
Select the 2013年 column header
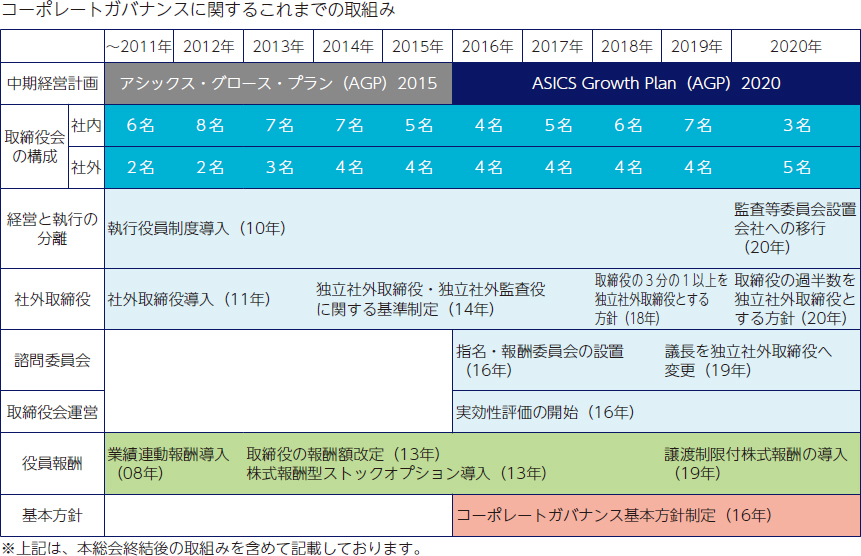(278, 46)
